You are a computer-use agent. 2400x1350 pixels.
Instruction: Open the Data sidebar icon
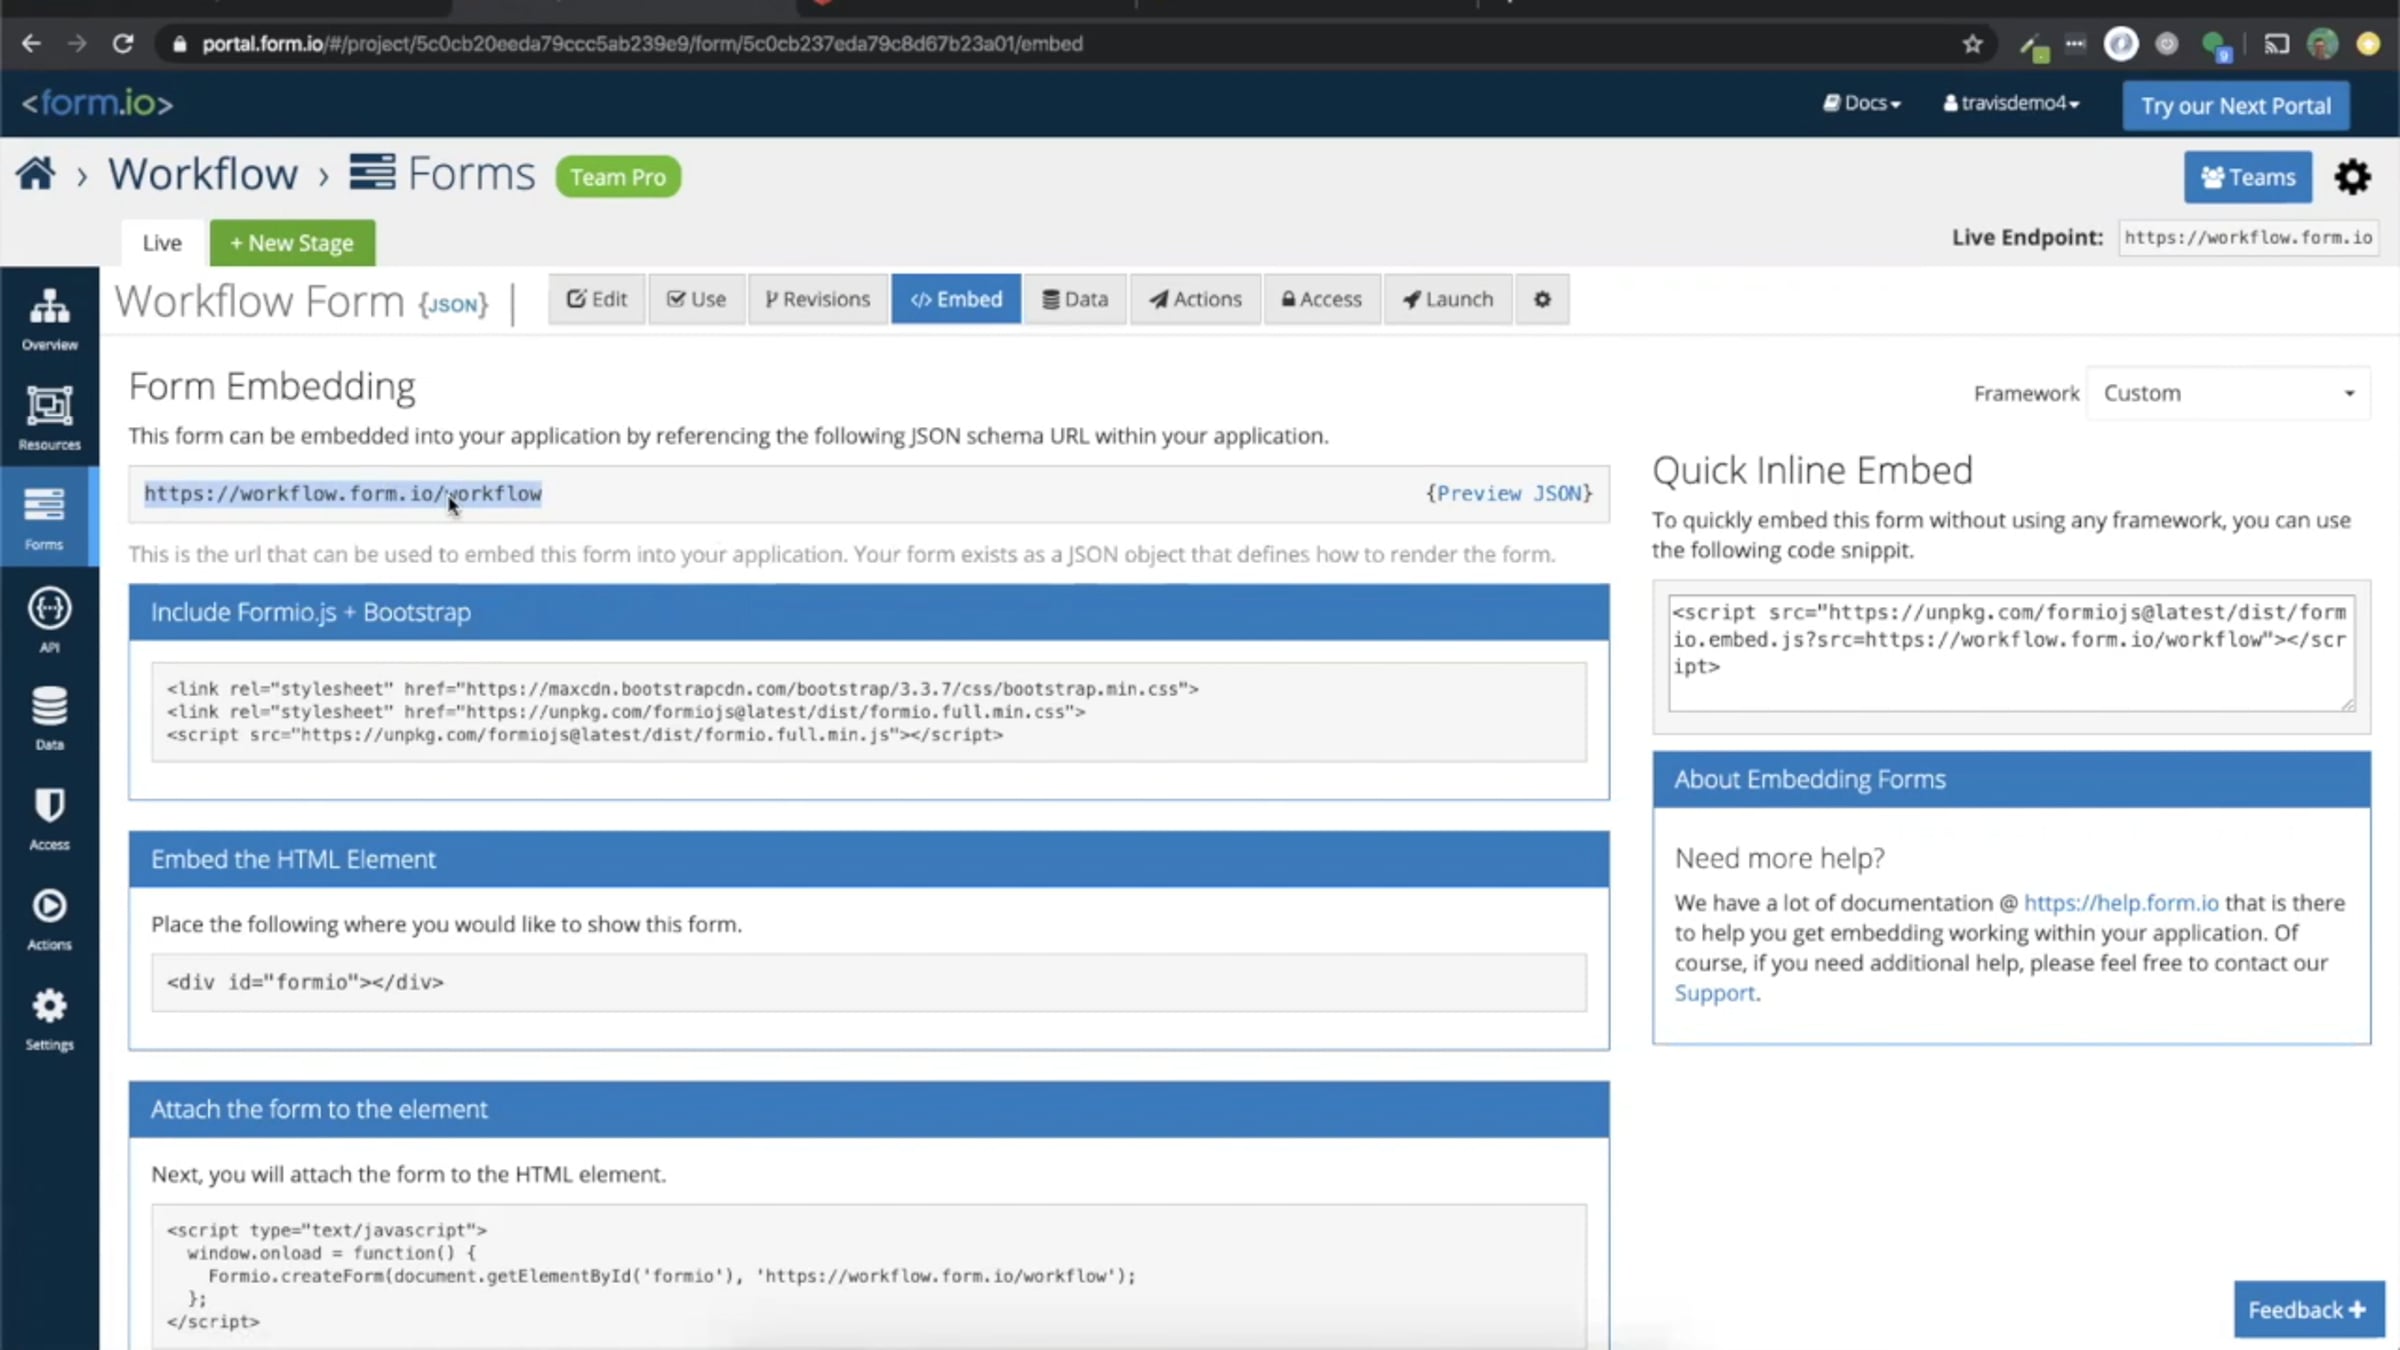click(49, 717)
